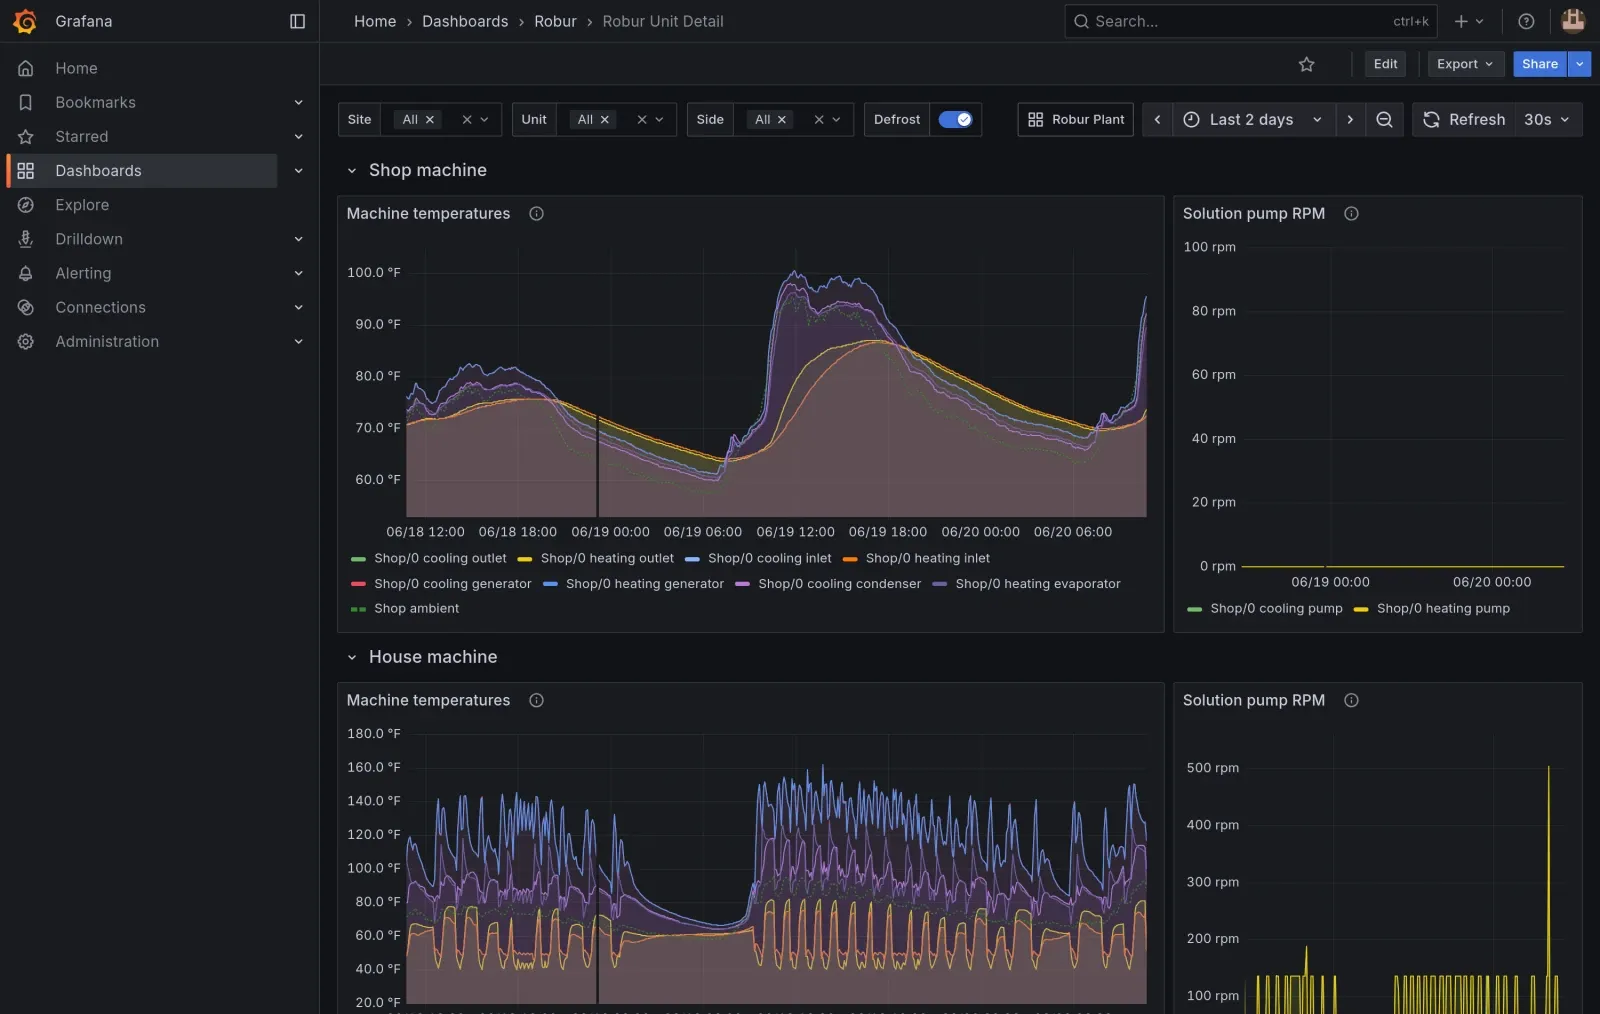Zoom out the time range
This screenshot has height=1014, width=1600.
(1384, 119)
